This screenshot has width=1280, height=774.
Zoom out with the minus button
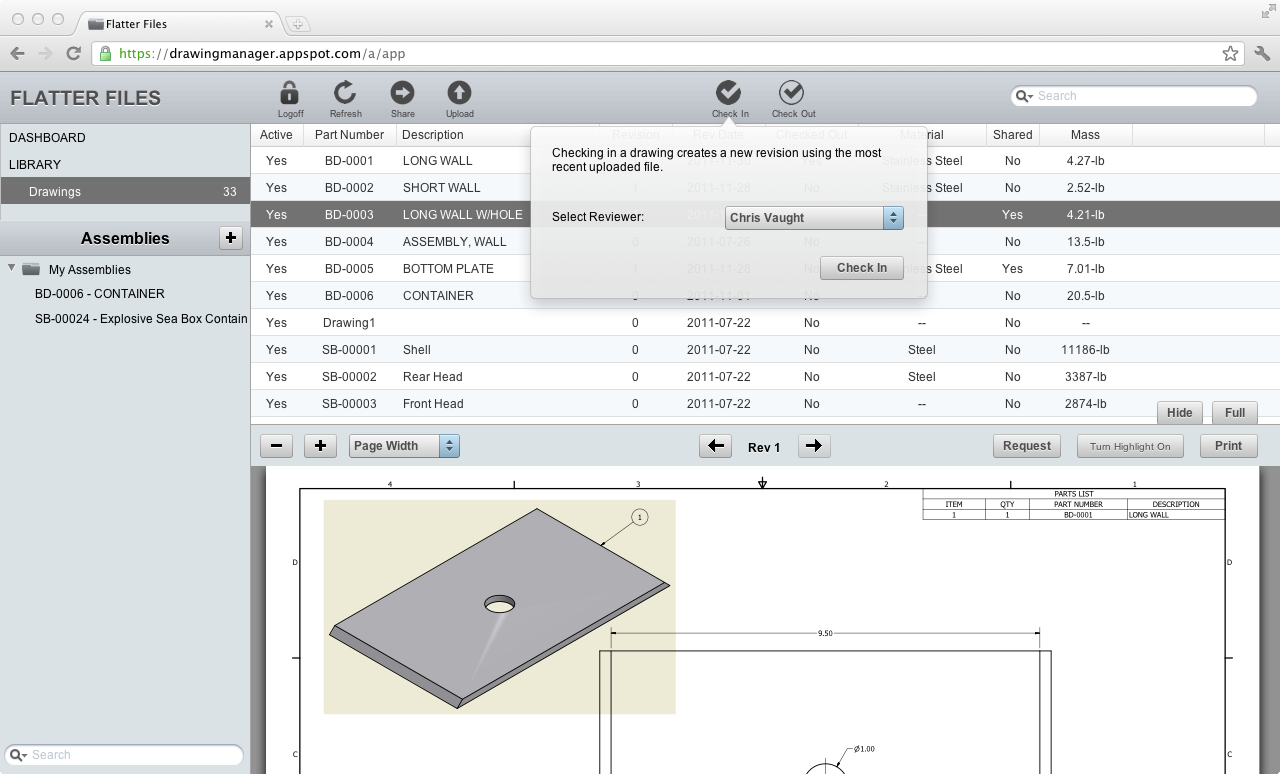[x=276, y=446]
